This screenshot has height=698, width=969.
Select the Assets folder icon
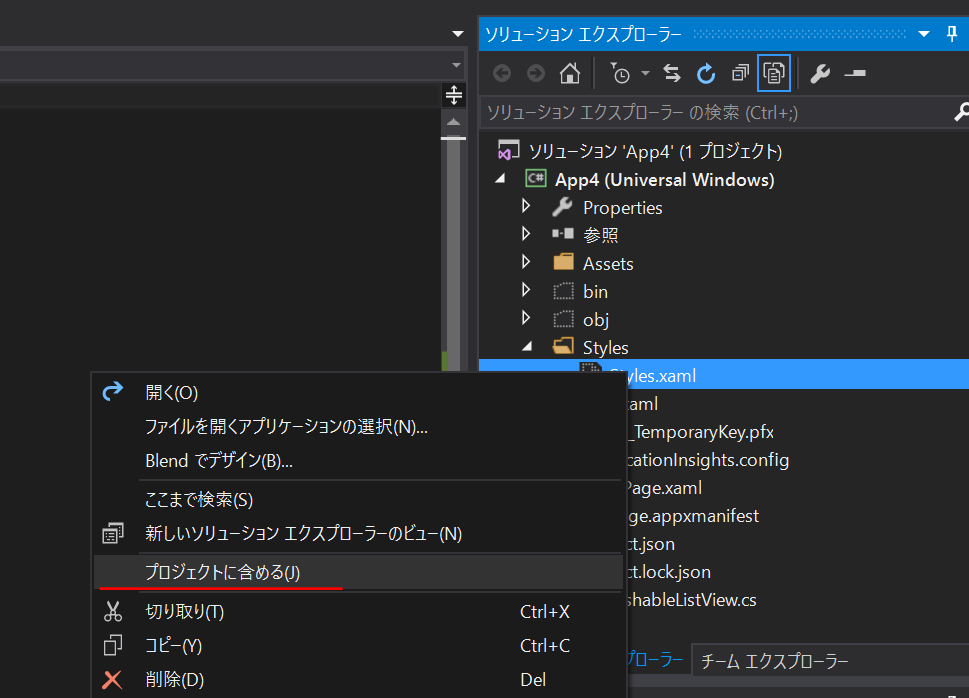563,262
